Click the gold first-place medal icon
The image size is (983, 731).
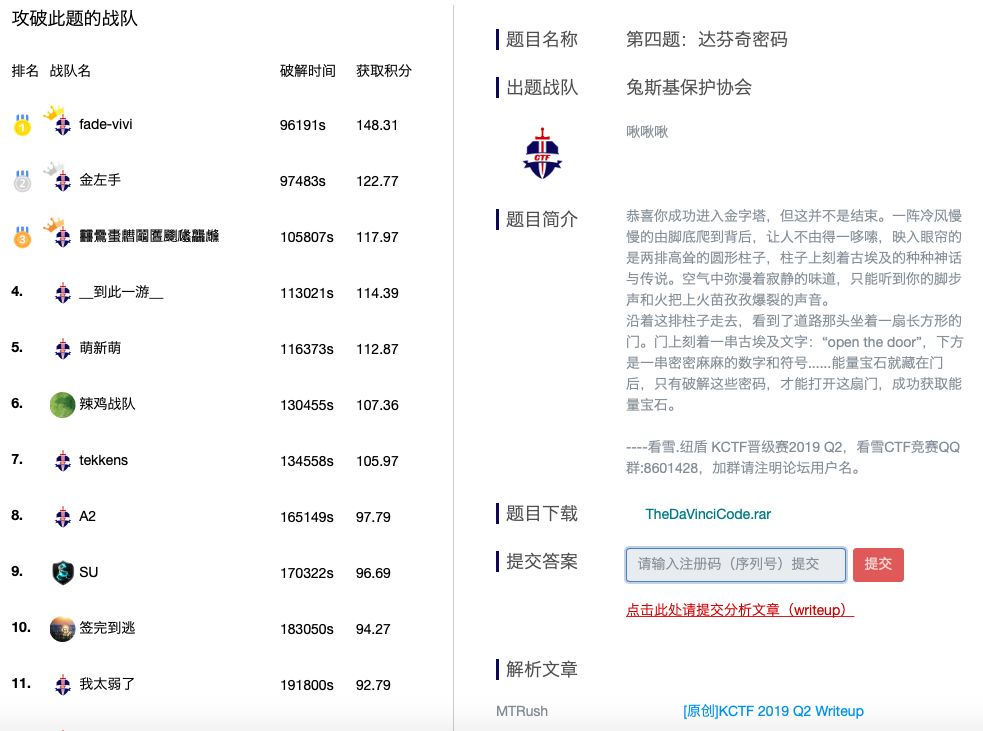(23, 124)
